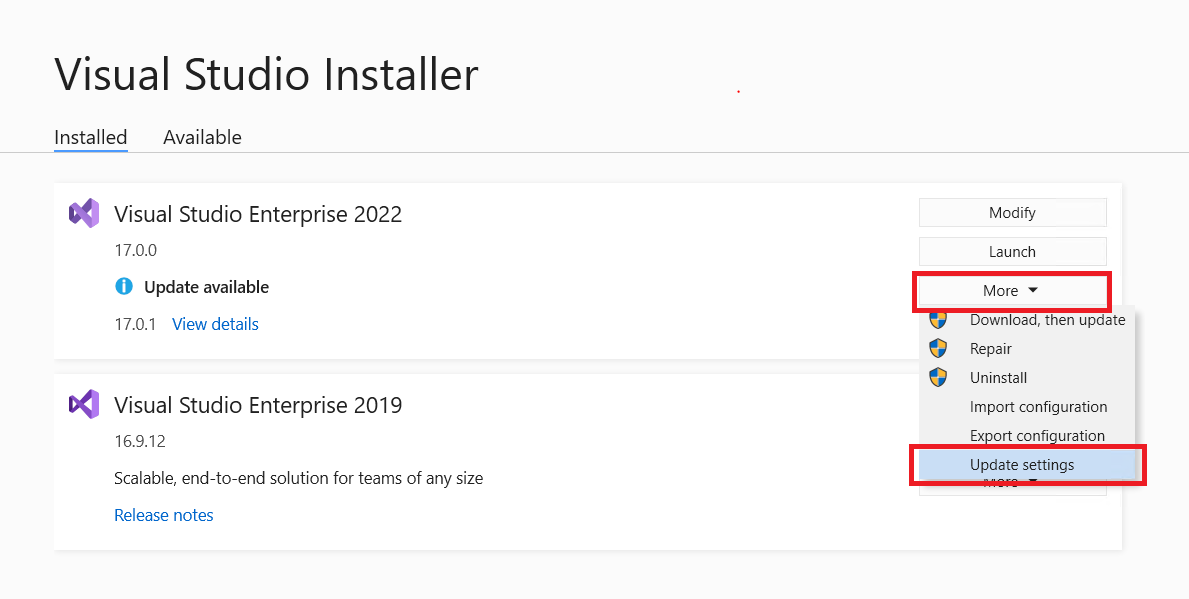Choose Repair from the More menu
Screen dimensions: 1189x599
click(990, 348)
